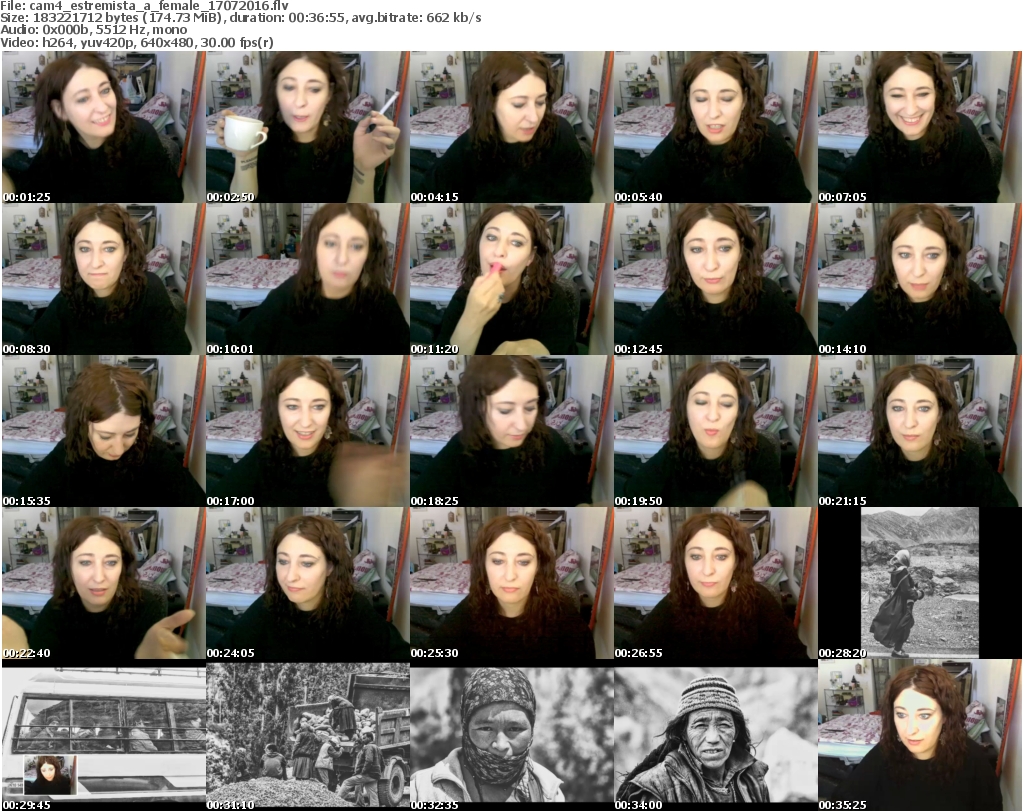Open the bus window photo at 00:29:45

[104, 736]
